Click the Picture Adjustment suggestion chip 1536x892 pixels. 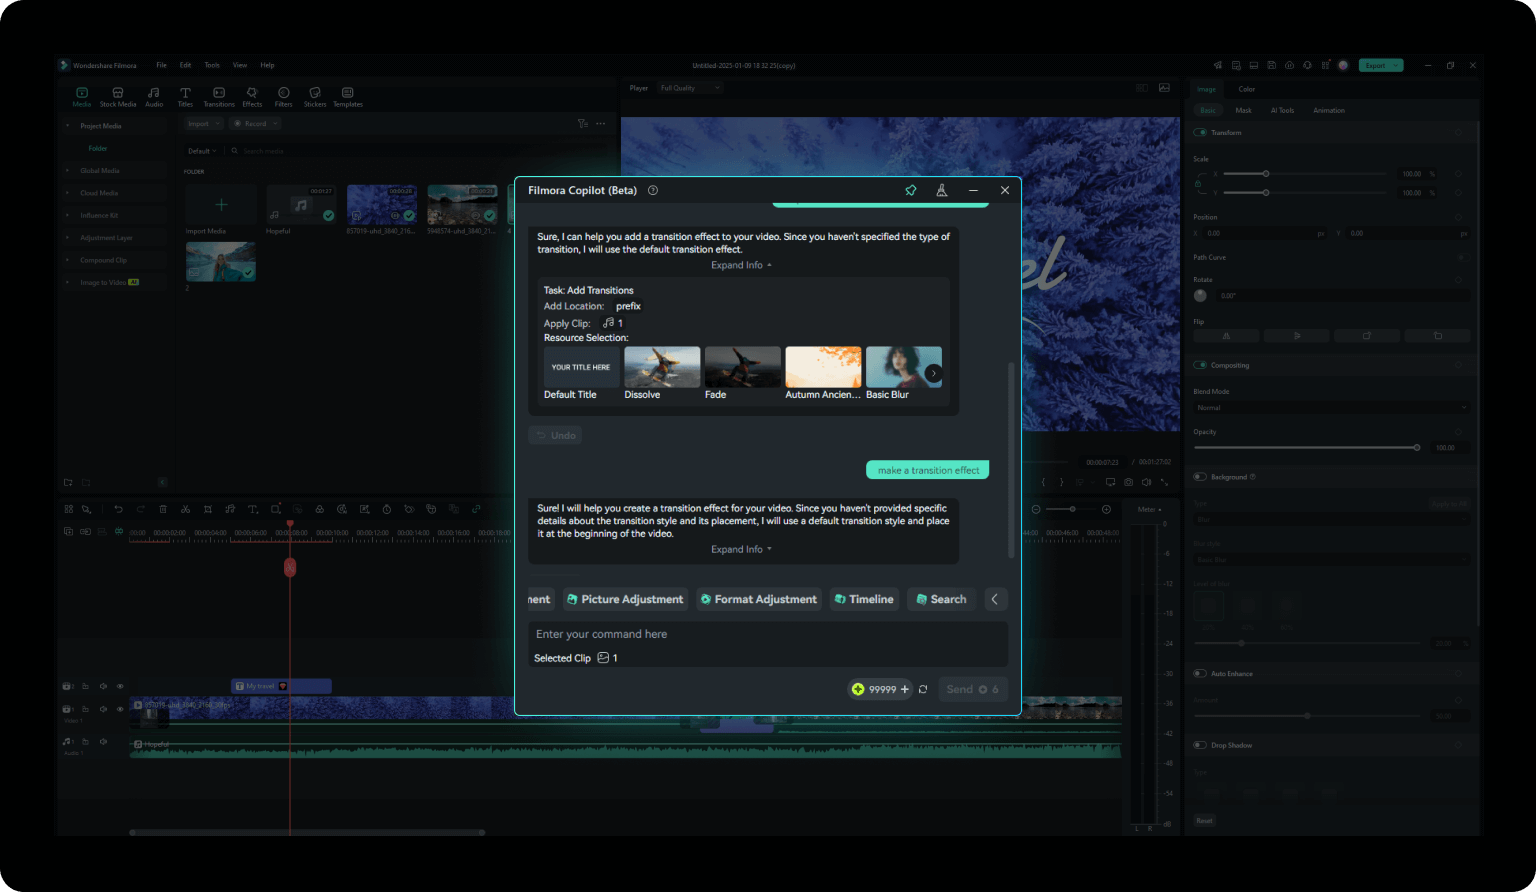(625, 599)
